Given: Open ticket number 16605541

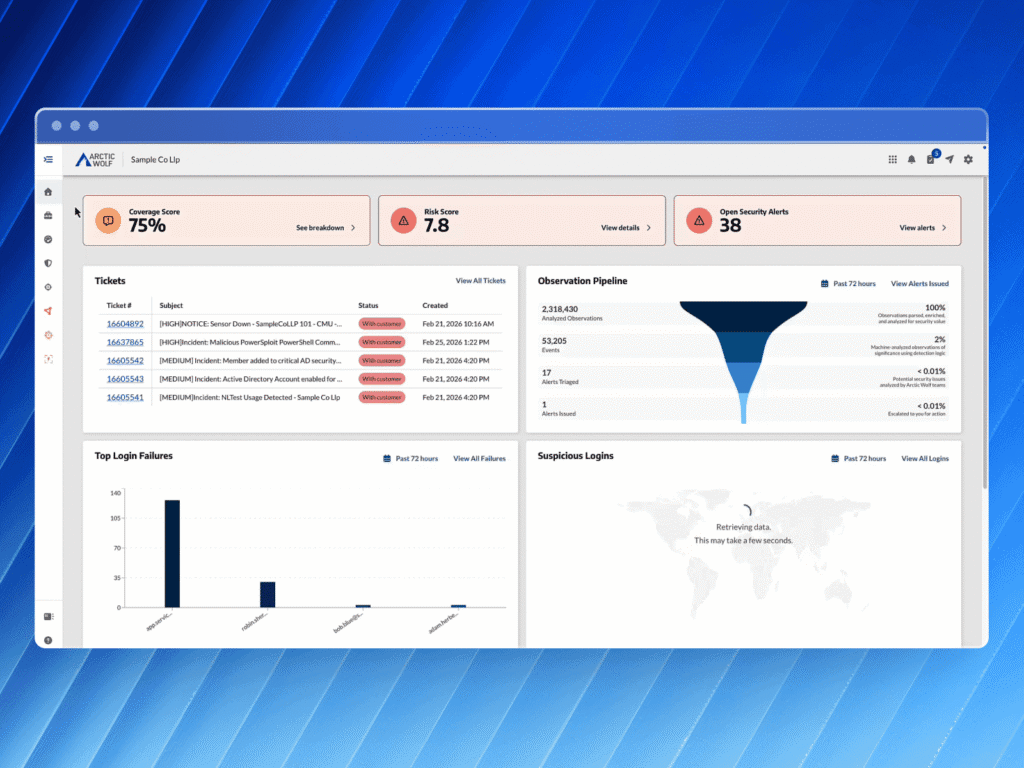Looking at the screenshot, I should tap(125, 397).
